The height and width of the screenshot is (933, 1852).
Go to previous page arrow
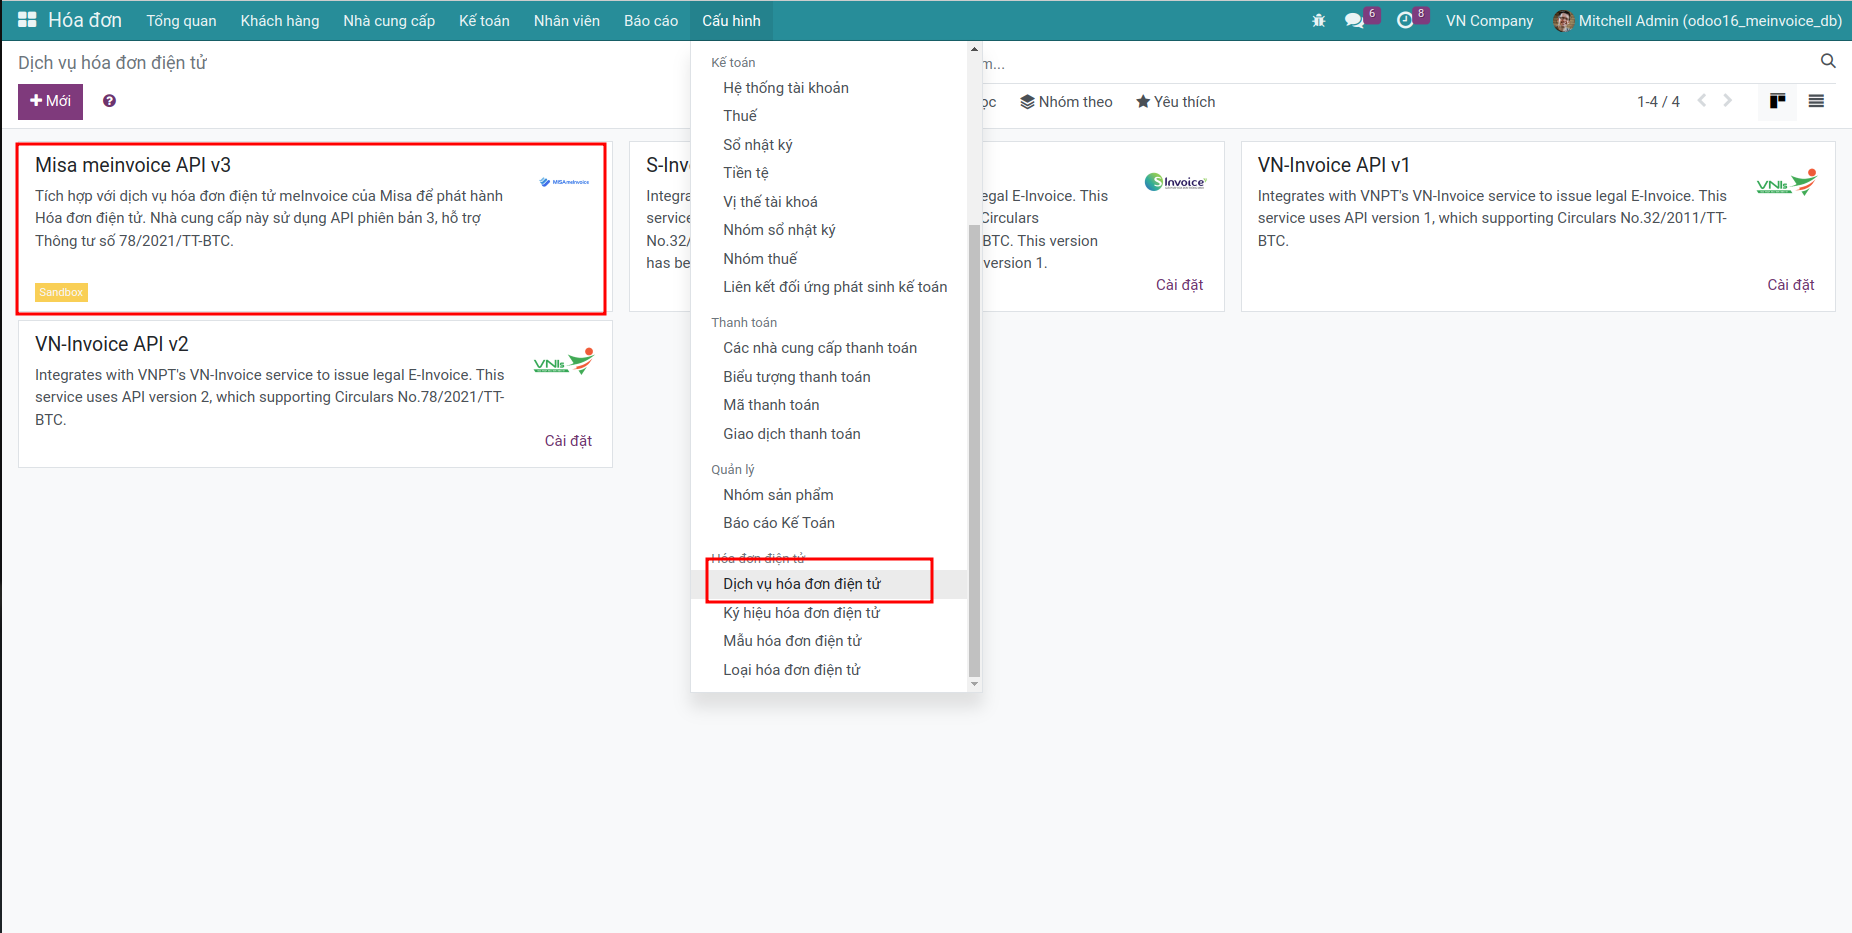pyautogui.click(x=1702, y=101)
